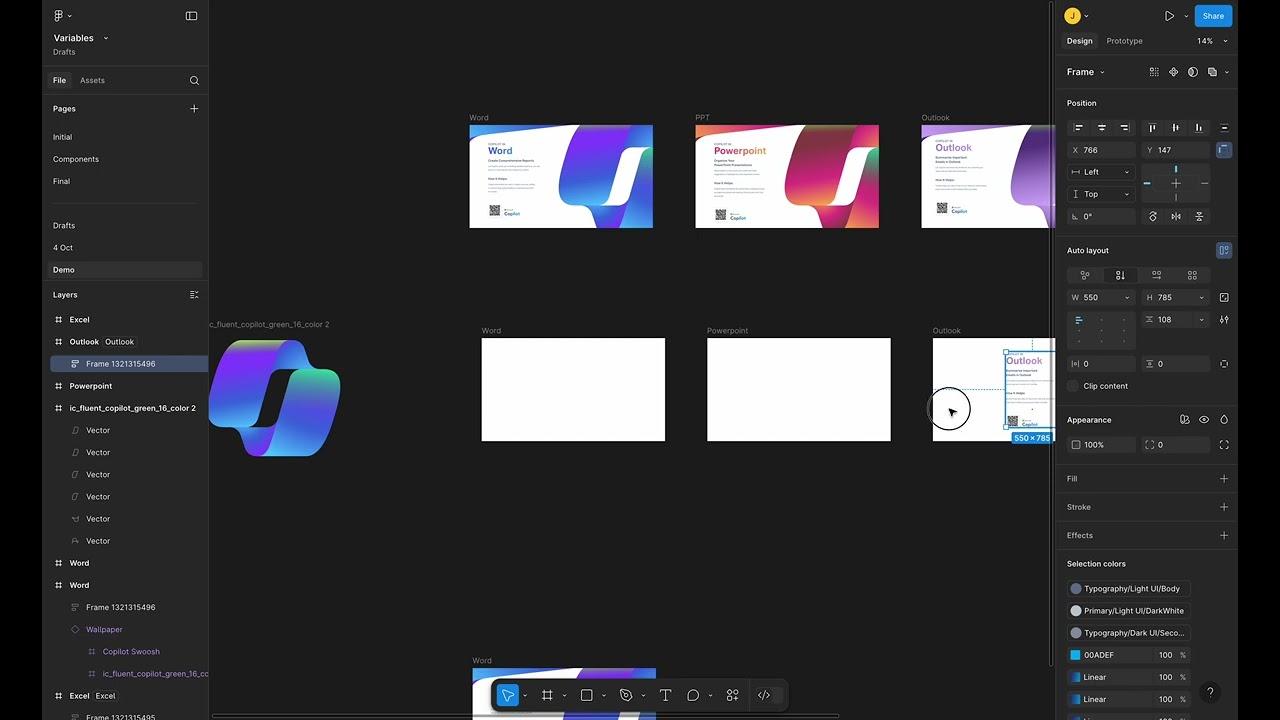This screenshot has width=1280, height=720.
Task: Click the use as mask icon
Action: tap(1193, 72)
